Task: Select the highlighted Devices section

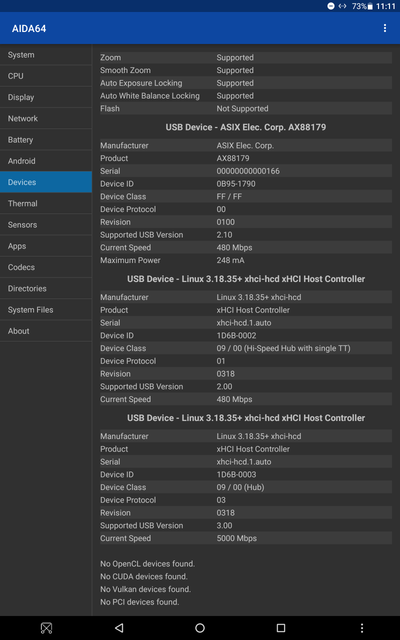Action: 46,182
